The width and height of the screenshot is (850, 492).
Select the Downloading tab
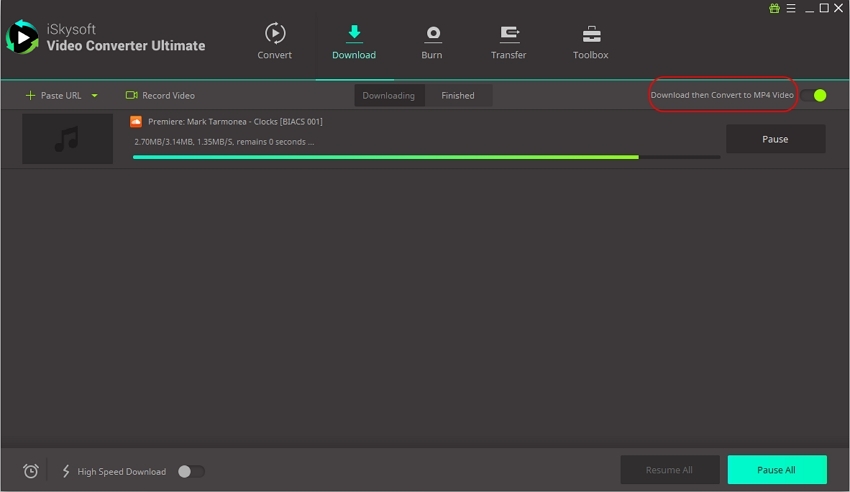click(x=389, y=96)
